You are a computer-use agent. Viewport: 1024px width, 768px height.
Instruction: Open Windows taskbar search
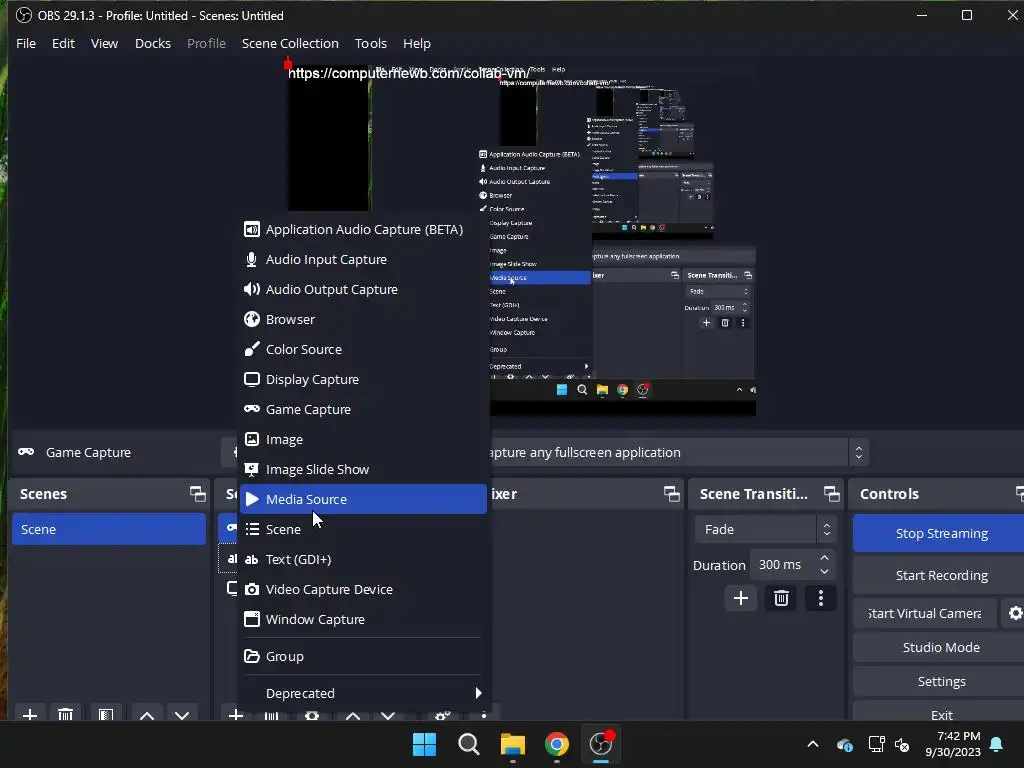[469, 744]
